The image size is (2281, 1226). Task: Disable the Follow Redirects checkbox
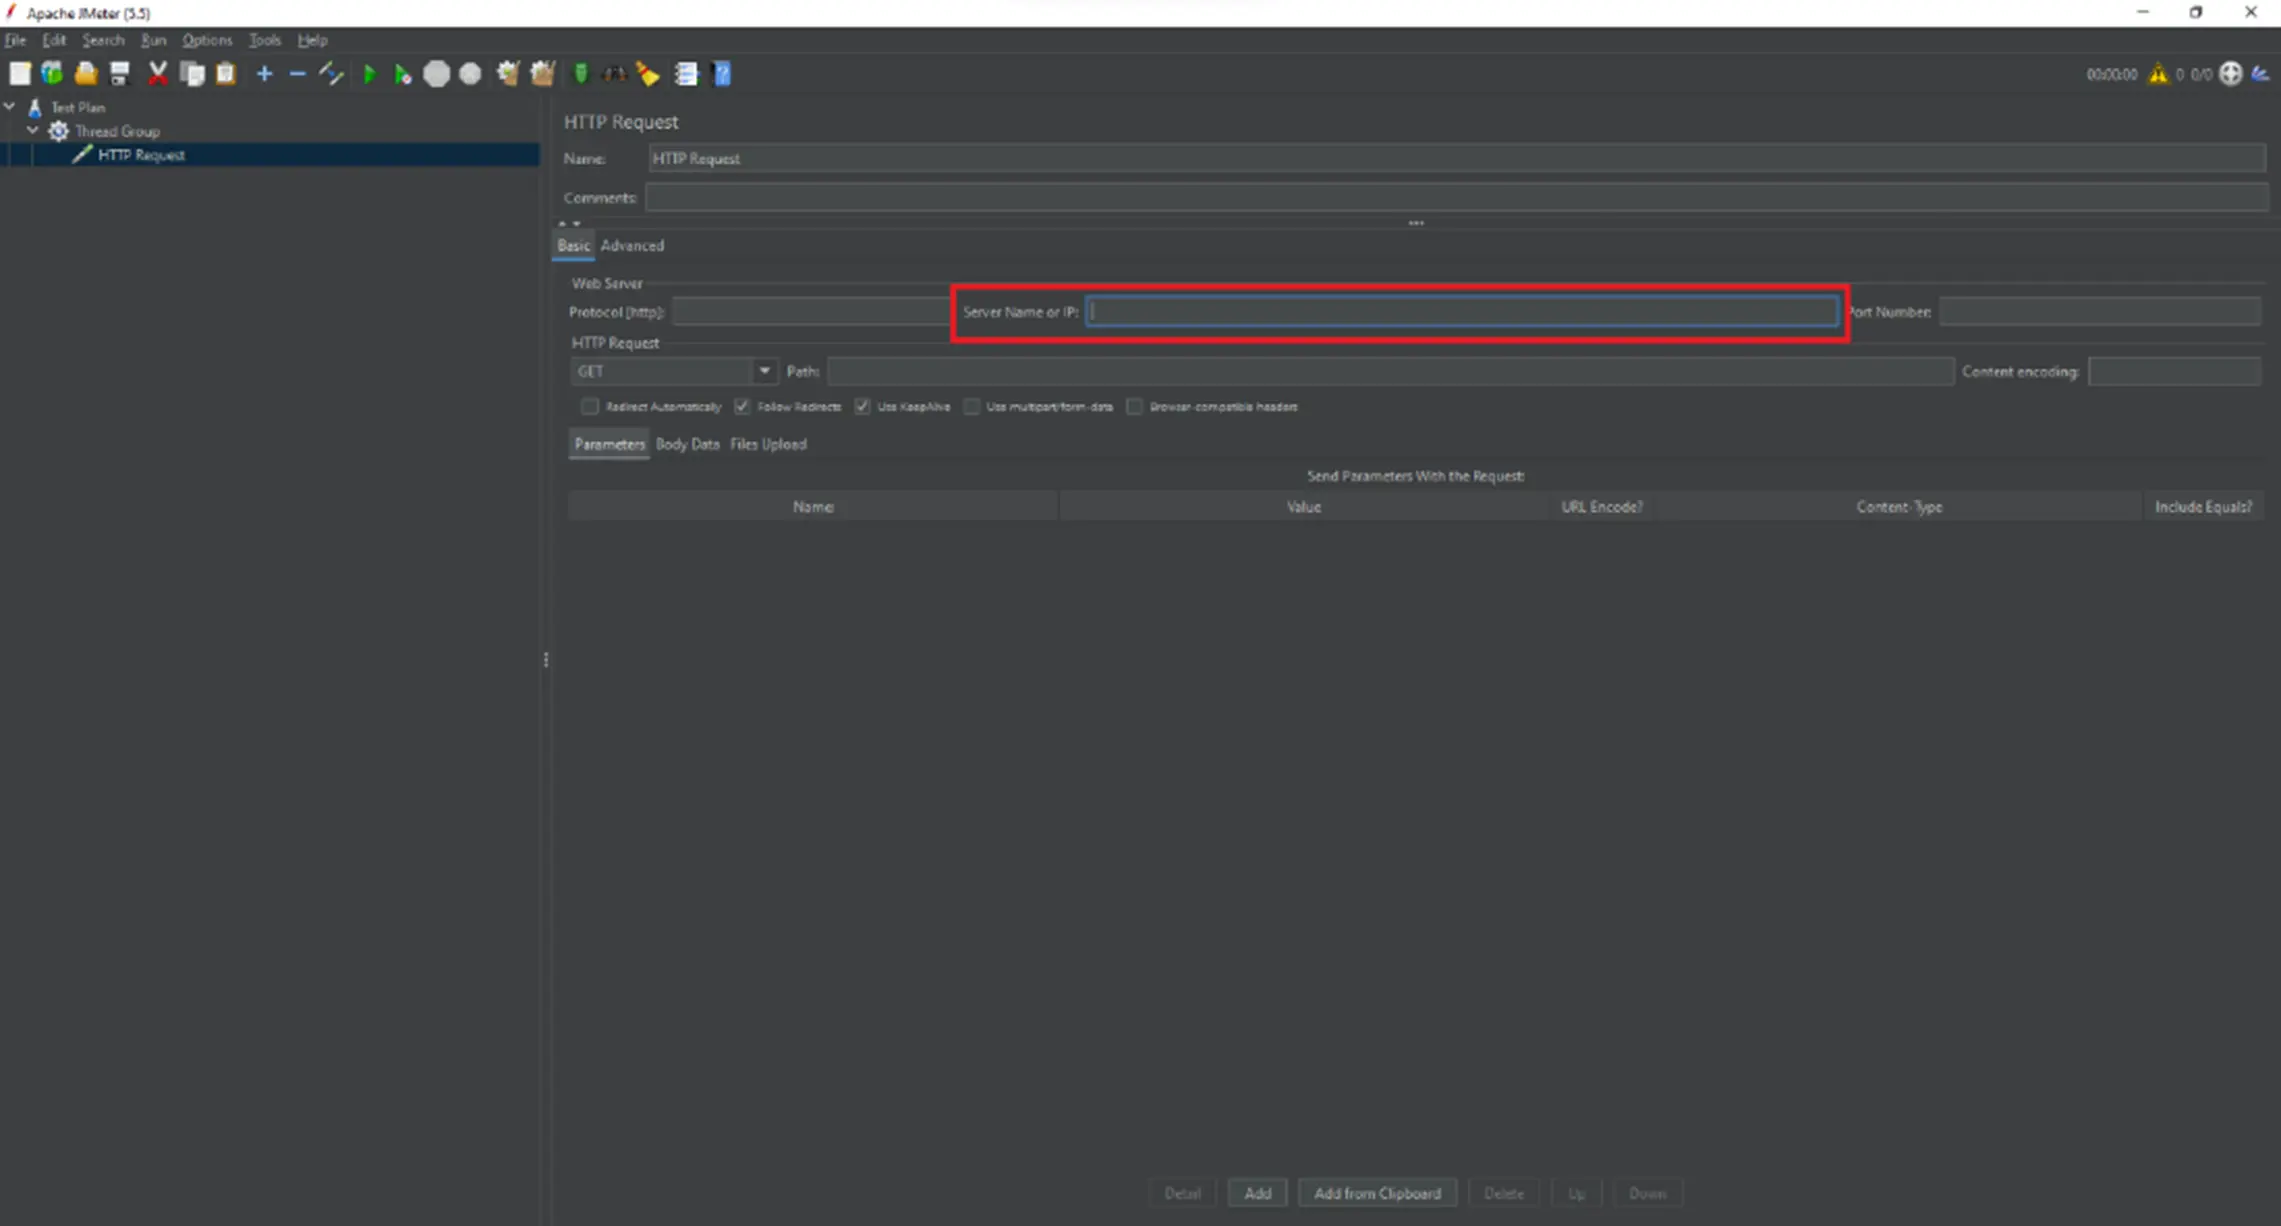click(741, 406)
